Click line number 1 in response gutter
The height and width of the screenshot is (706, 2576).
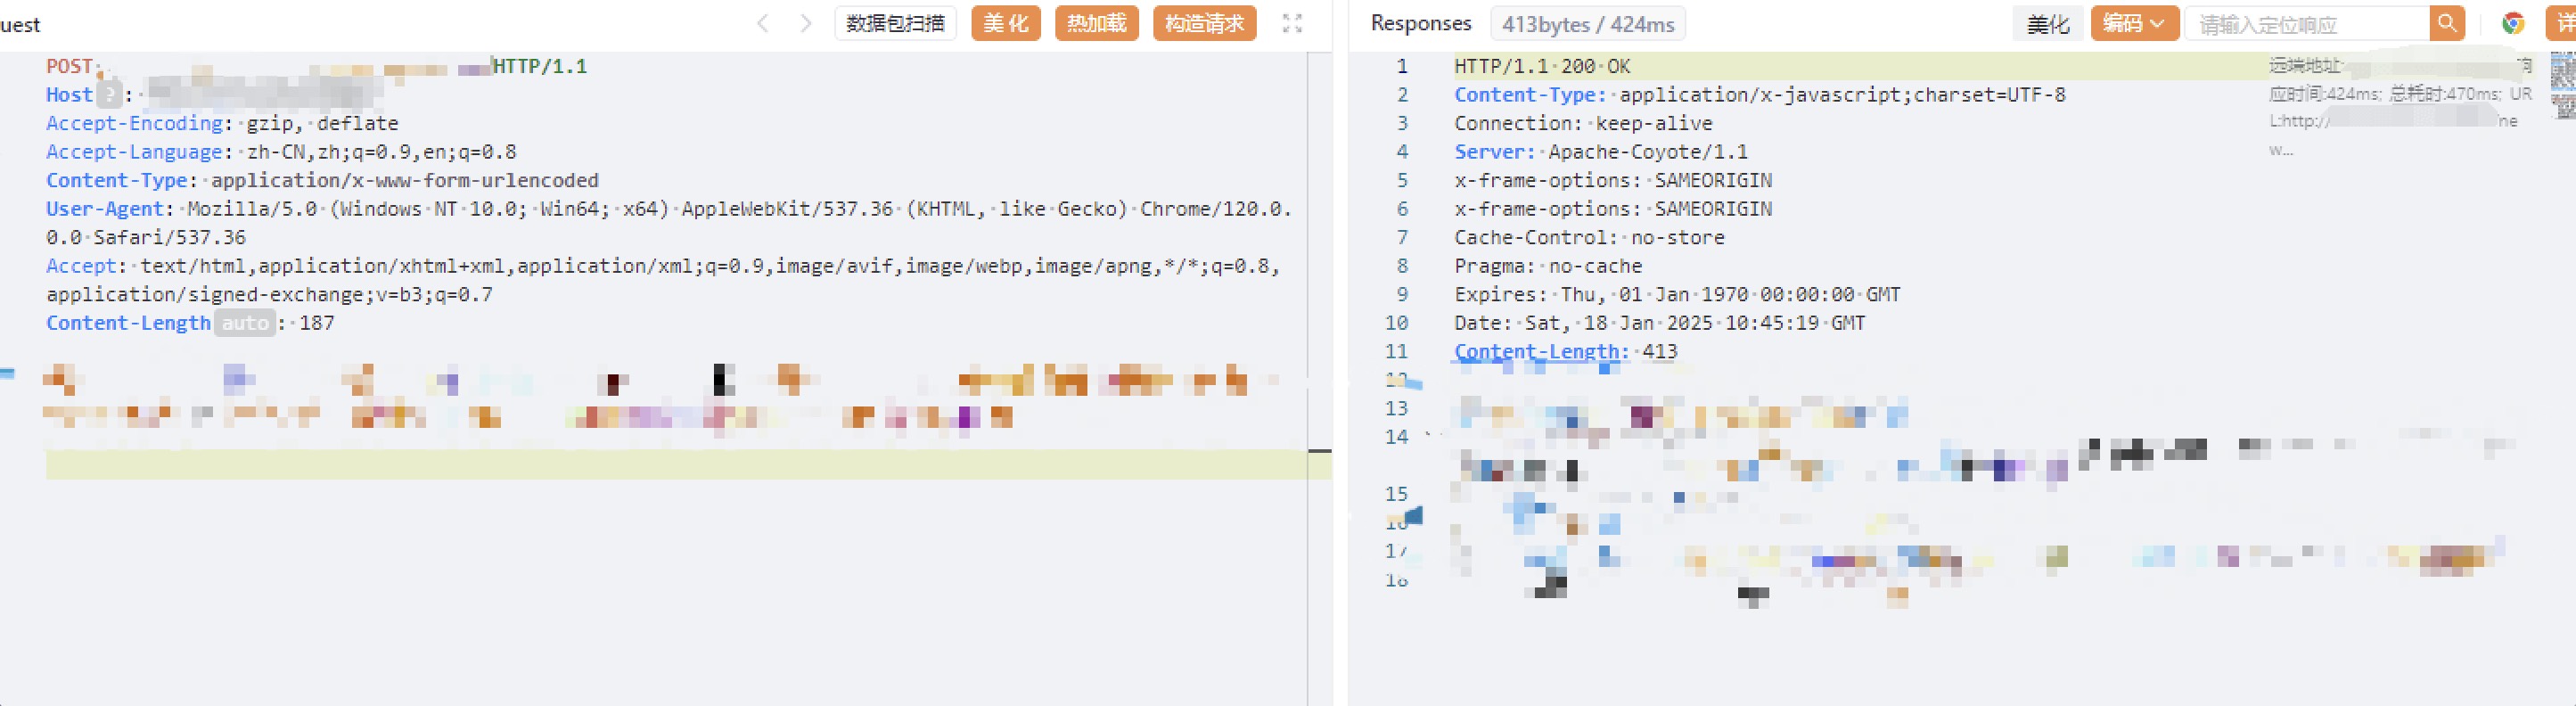[x=1402, y=66]
